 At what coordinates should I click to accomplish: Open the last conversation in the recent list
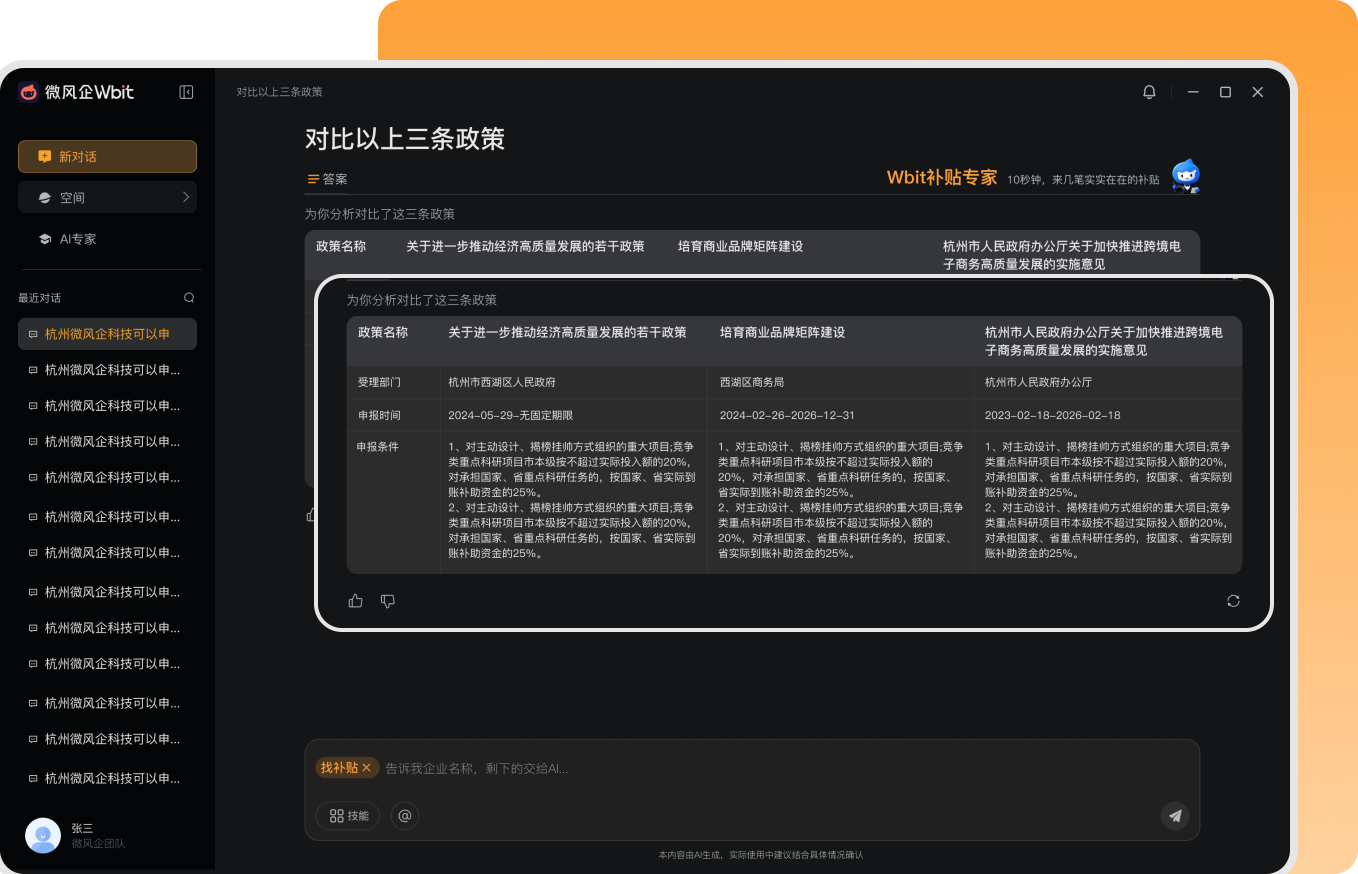pyautogui.click(x=107, y=778)
